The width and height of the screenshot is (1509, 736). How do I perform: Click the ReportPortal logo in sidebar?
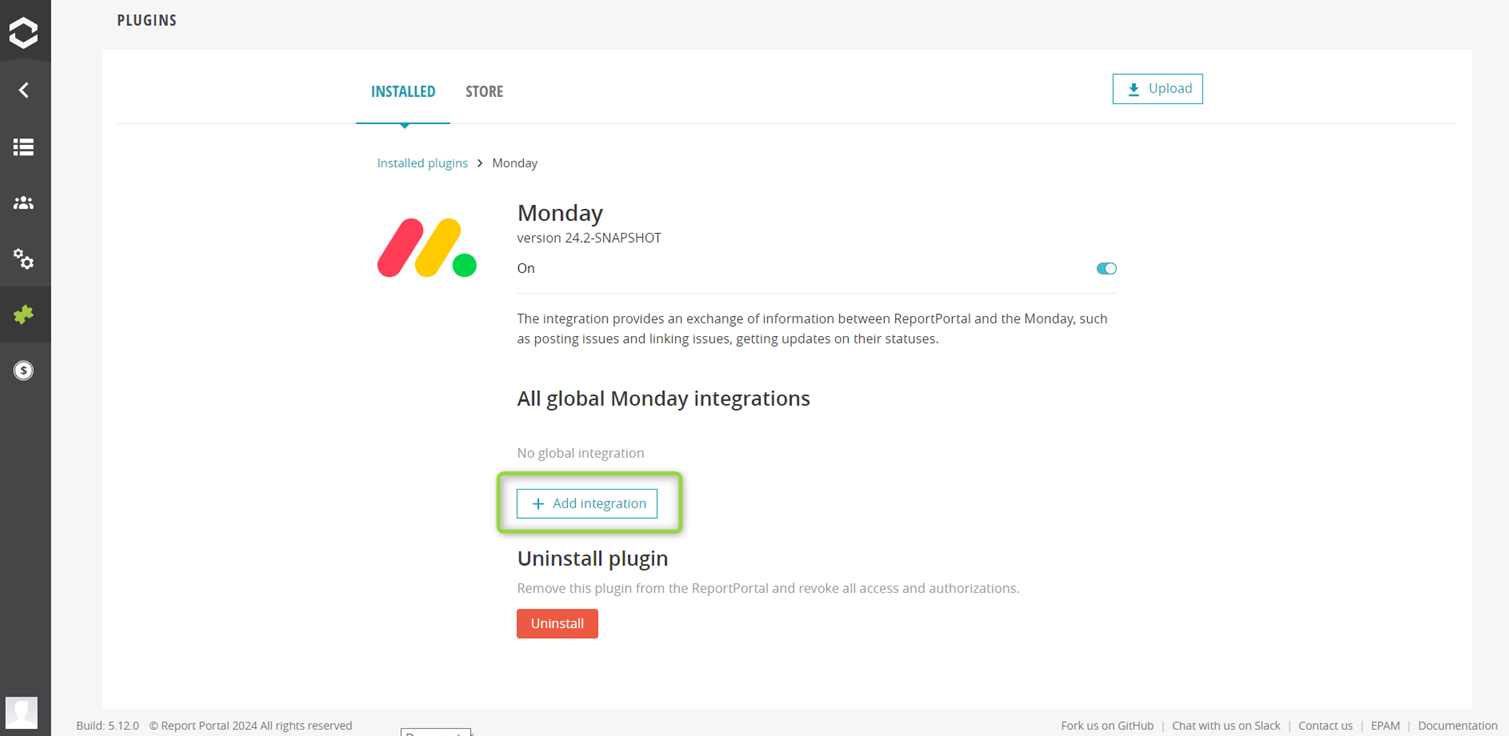(x=25, y=30)
